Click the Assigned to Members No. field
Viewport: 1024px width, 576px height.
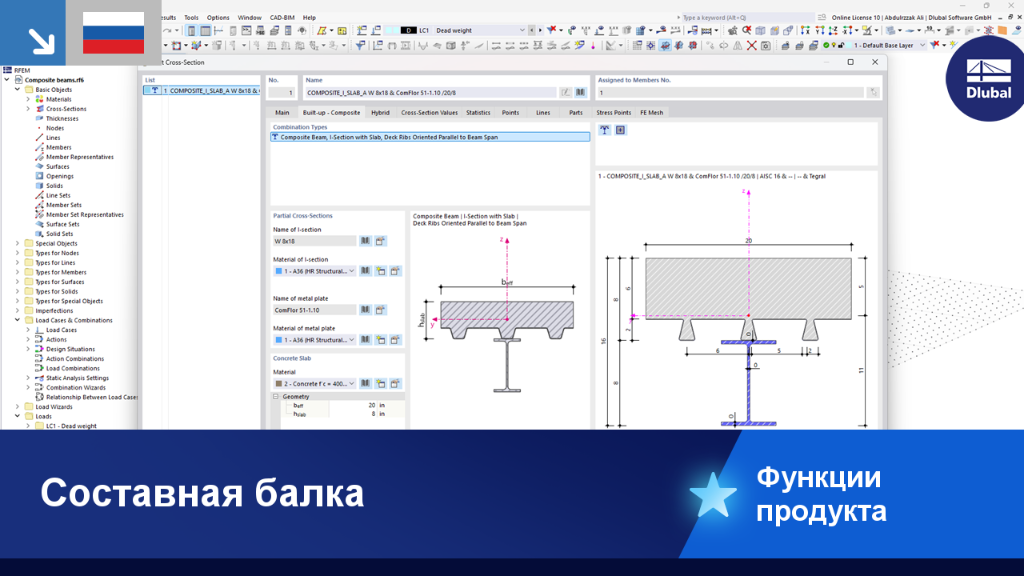tap(730, 93)
